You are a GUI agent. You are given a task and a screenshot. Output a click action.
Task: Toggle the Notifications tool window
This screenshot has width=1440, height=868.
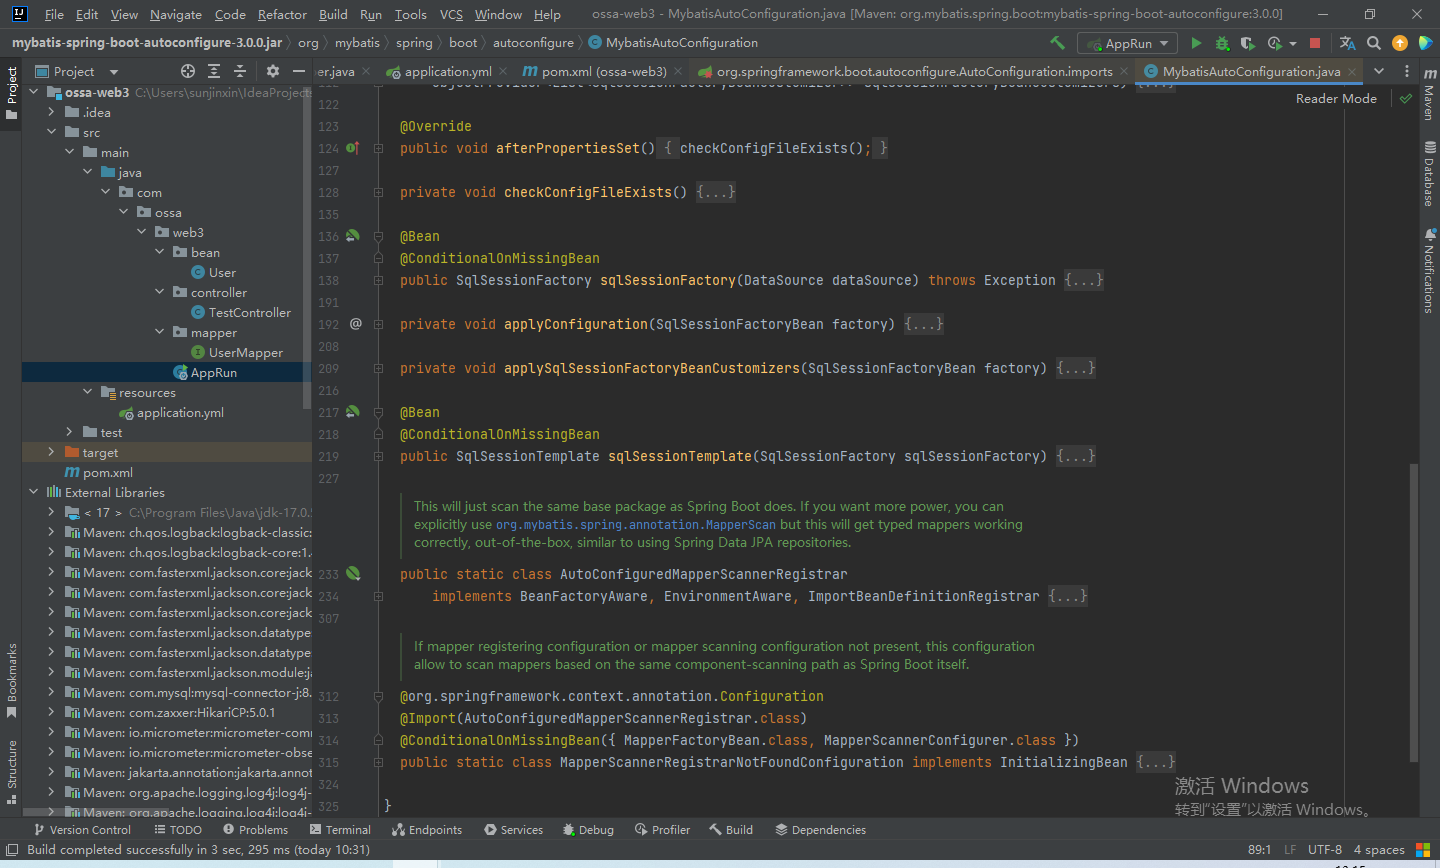(1429, 271)
